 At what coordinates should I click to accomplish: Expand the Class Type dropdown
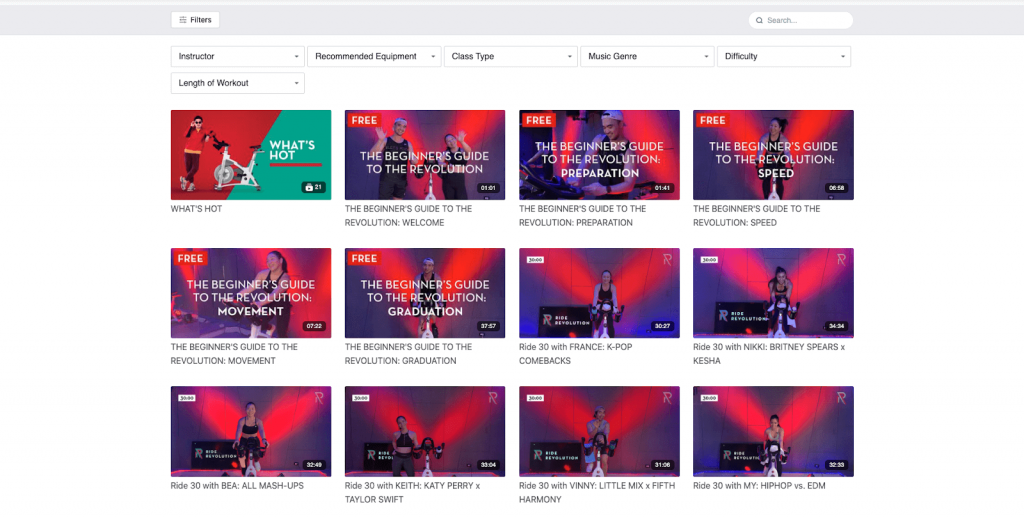(511, 56)
